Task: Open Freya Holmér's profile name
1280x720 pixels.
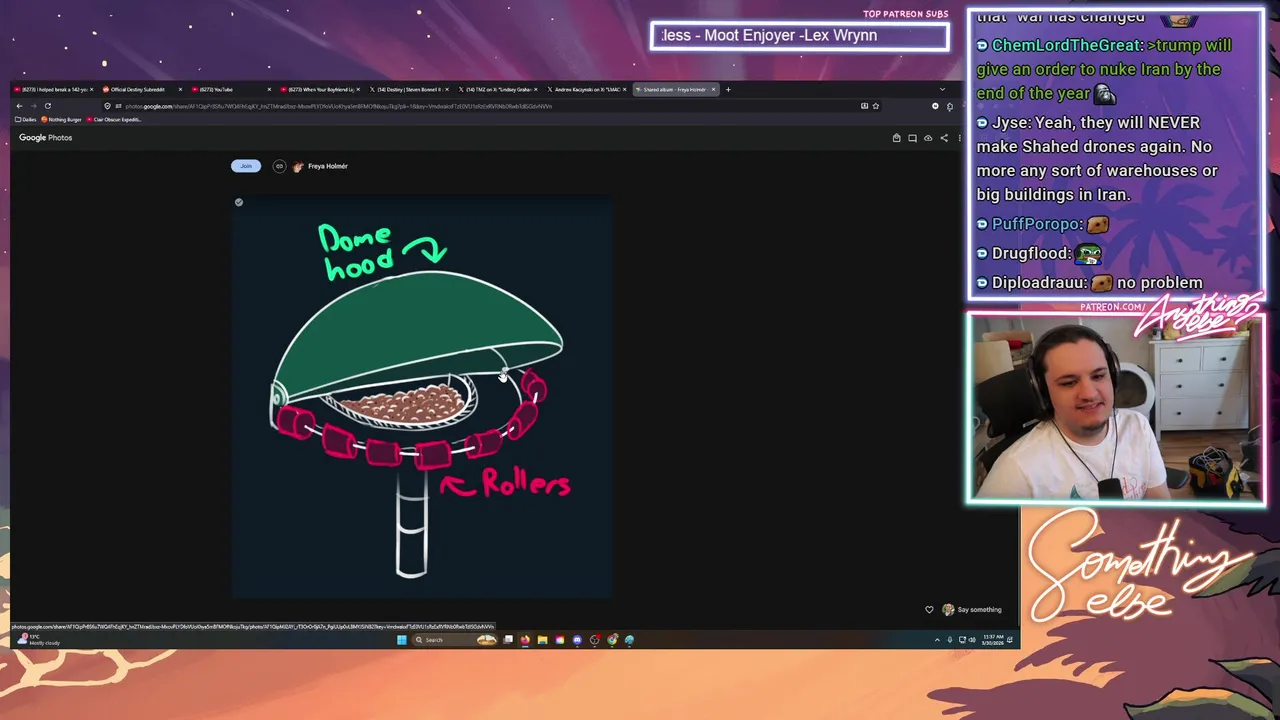Action: [327, 166]
